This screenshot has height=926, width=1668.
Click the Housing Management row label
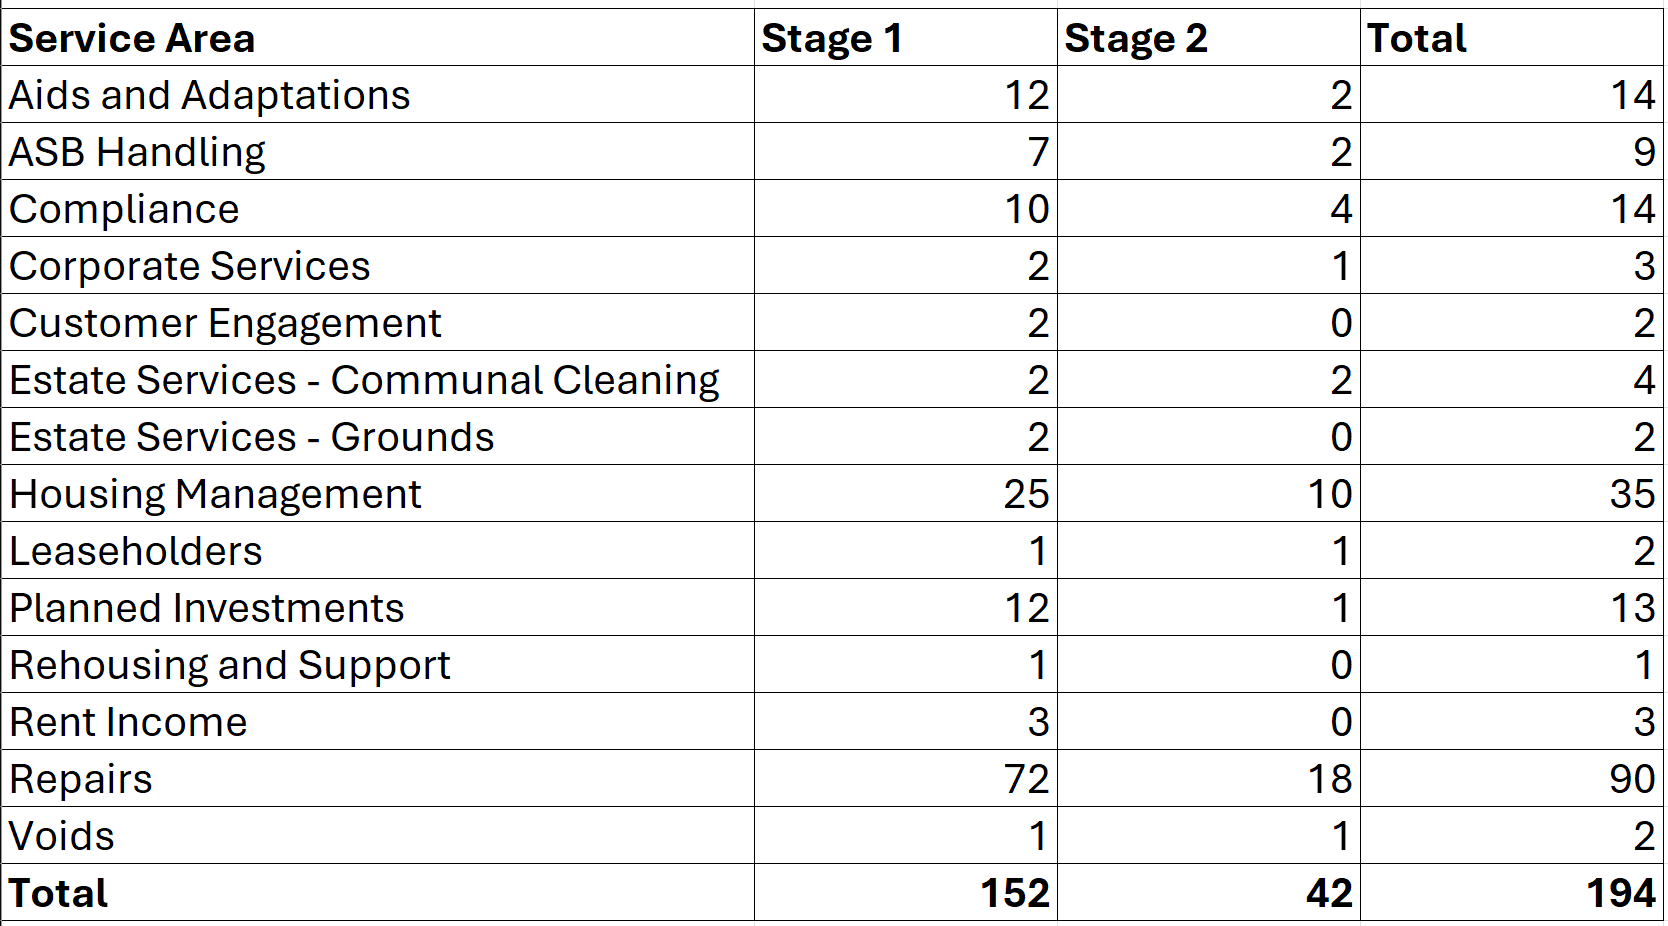[216, 495]
